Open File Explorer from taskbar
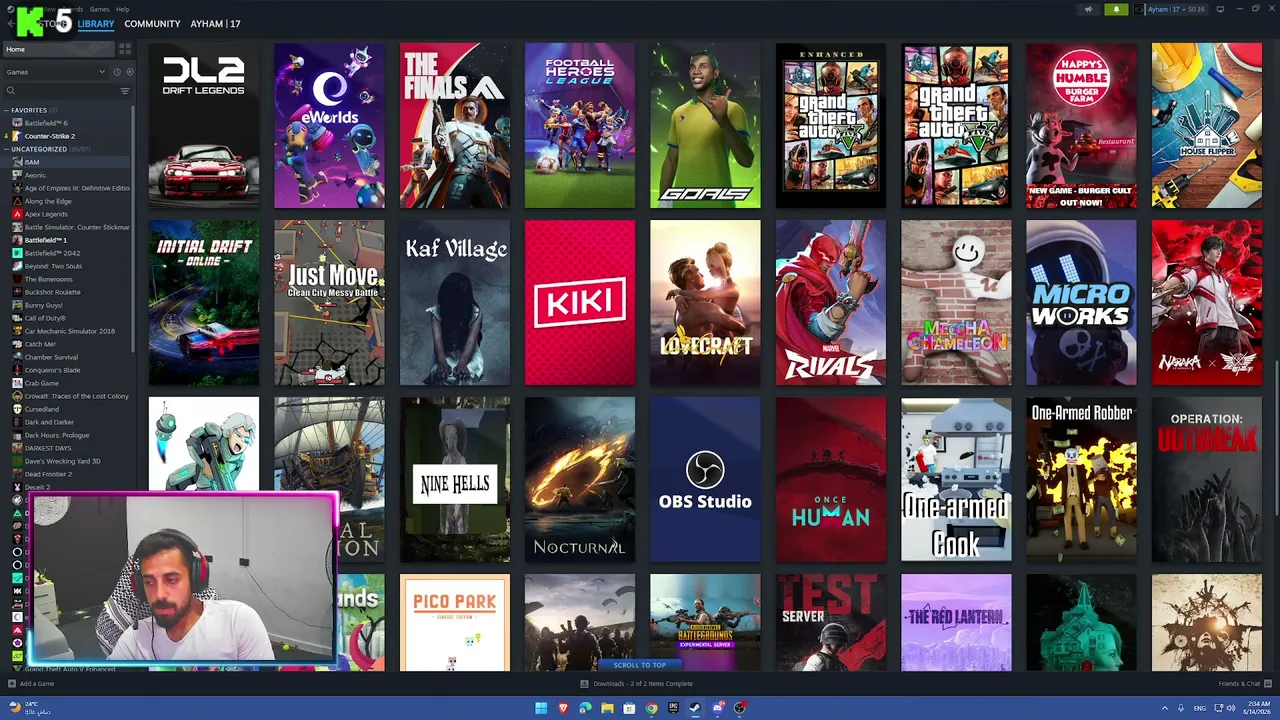Image resolution: width=1280 pixels, height=720 pixels. 607,708
